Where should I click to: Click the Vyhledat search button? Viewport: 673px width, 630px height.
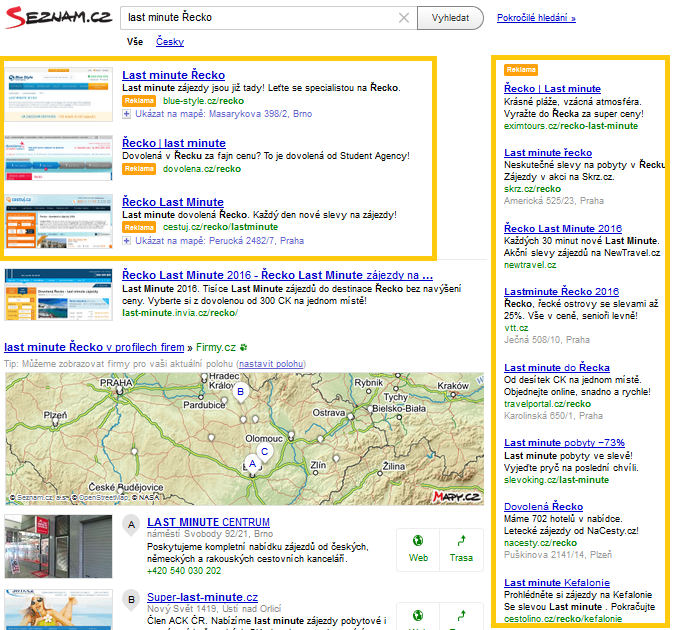450,18
